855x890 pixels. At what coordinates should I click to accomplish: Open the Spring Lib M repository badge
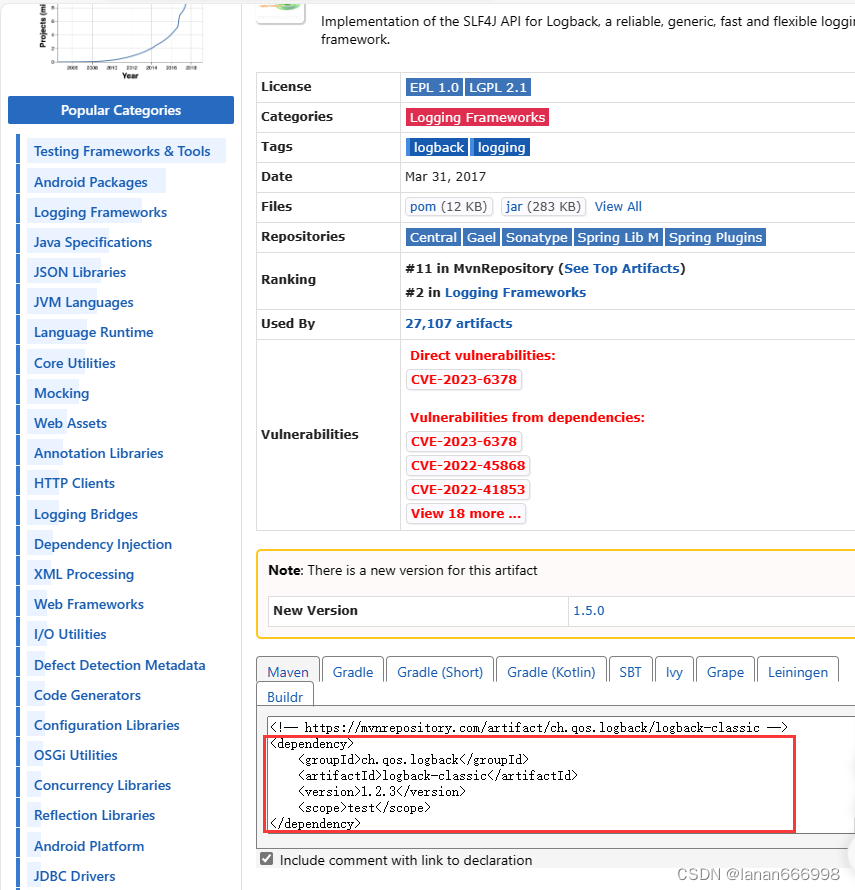[x=618, y=237]
